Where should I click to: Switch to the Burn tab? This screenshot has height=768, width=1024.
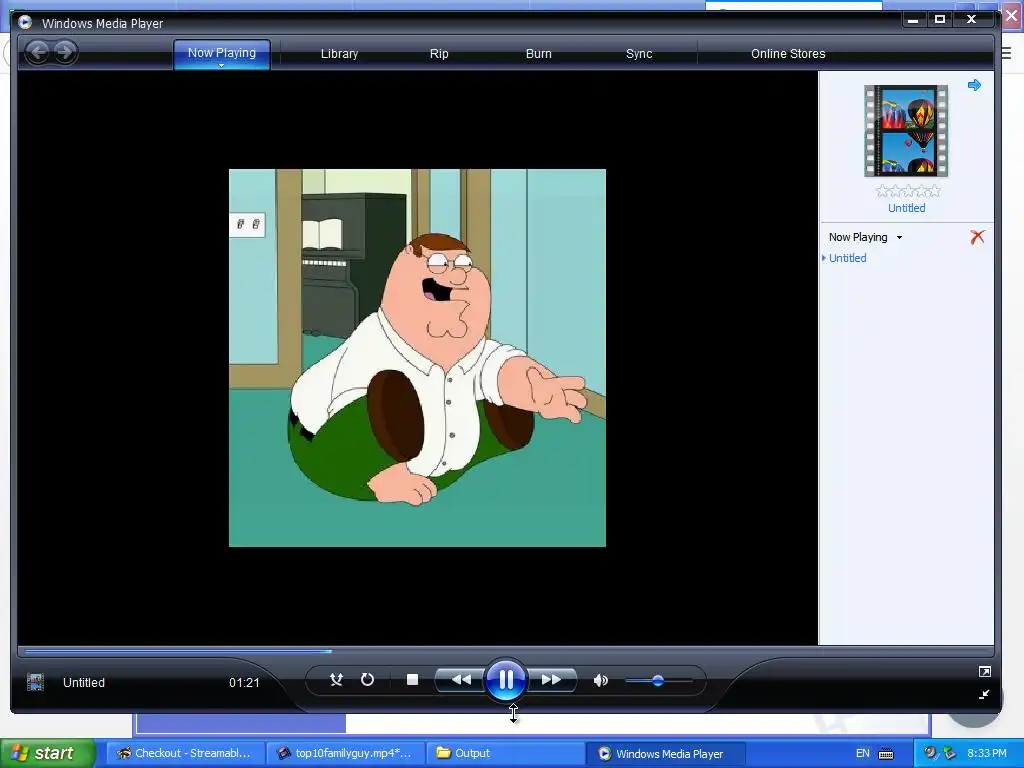(x=538, y=54)
